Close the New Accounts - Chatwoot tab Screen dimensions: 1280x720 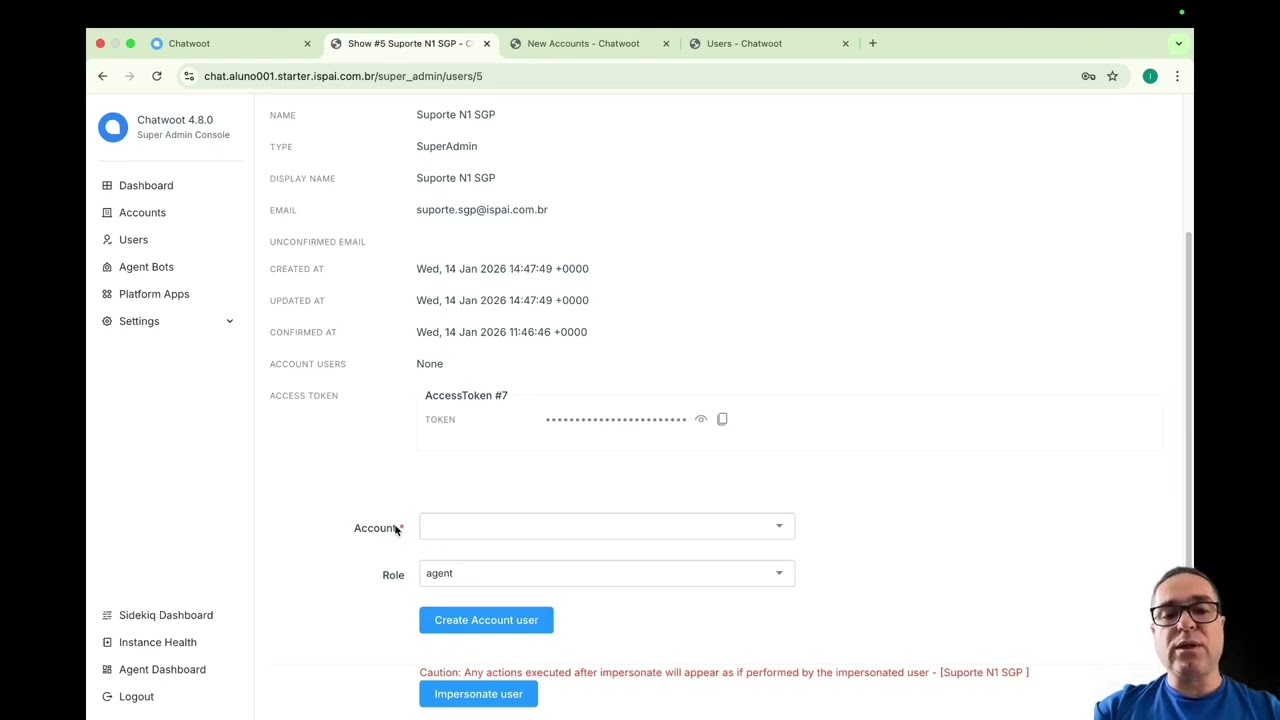point(666,43)
